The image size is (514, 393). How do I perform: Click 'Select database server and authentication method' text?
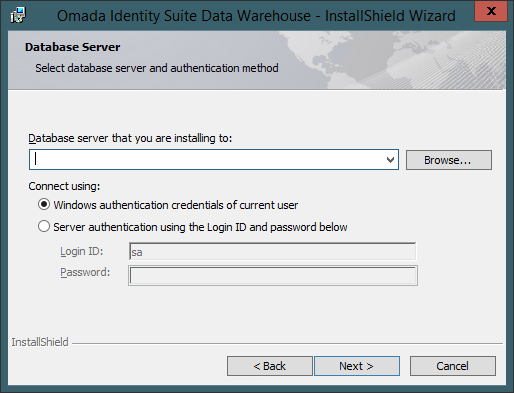(157, 68)
